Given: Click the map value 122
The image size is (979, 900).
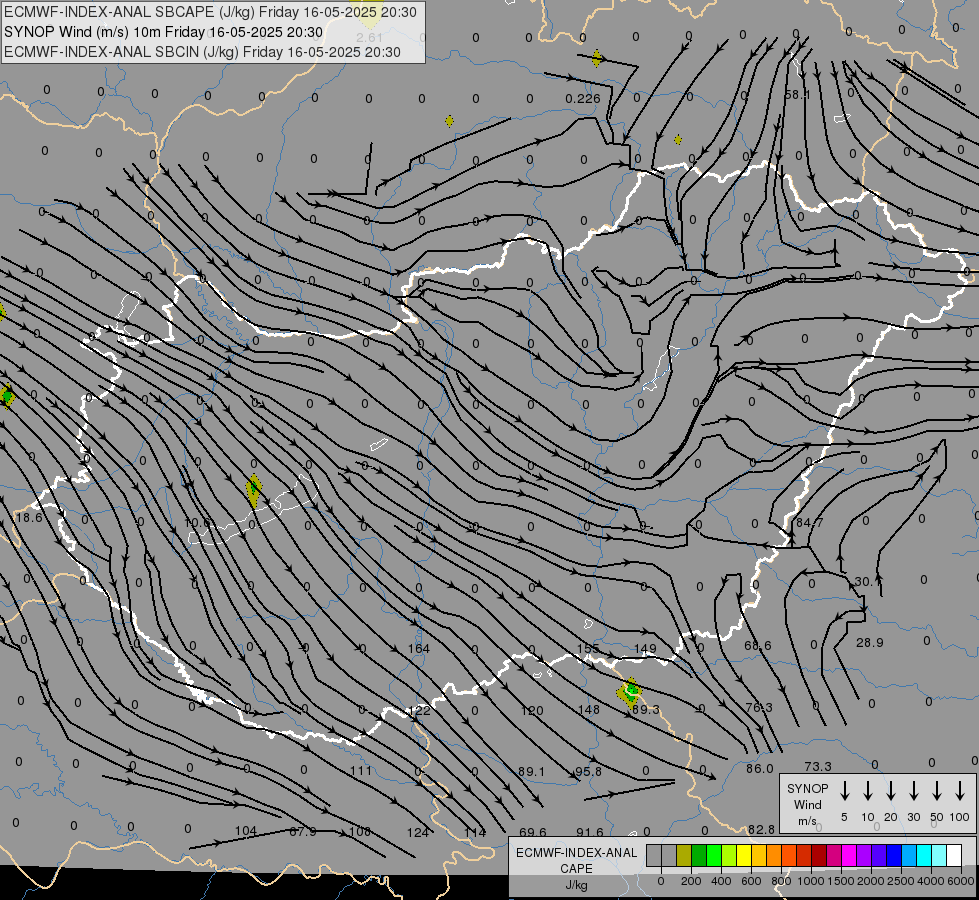Looking at the screenshot, I should (x=420, y=711).
